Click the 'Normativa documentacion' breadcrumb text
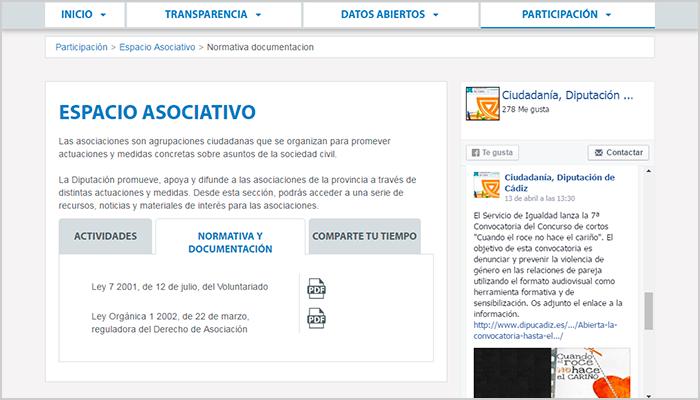Image resolution: width=700 pixels, height=400 pixels. coord(260,47)
